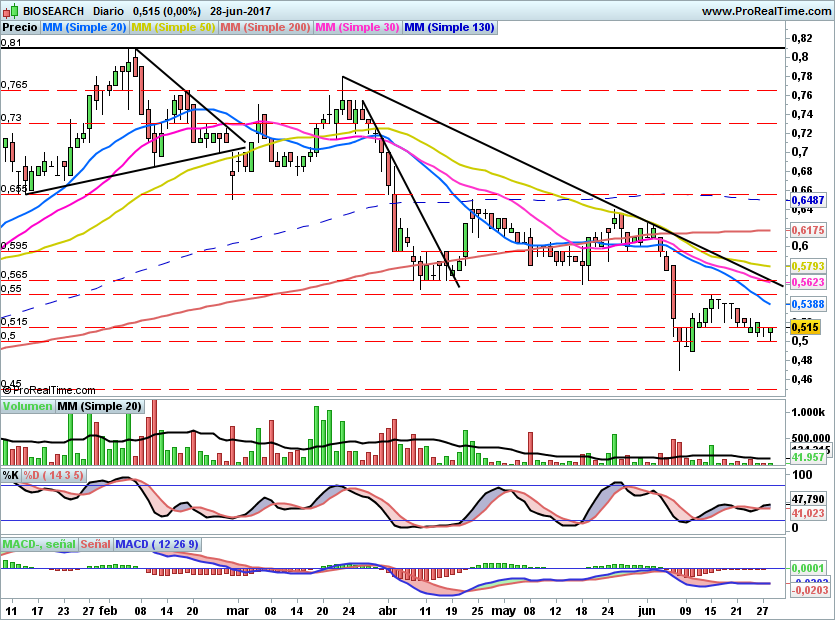Select the 0,5388 blue price axis tag
Viewport: 835px width, 620px height.
[x=808, y=304]
